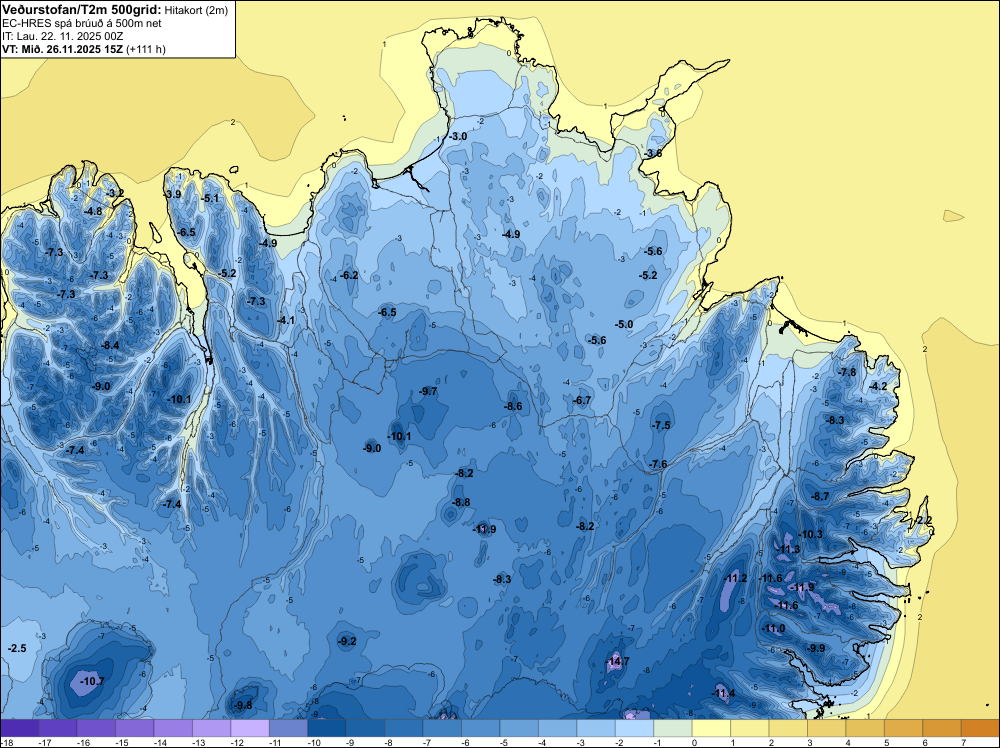
Task: Click the -5.1 temperature label
Action: click(210, 198)
